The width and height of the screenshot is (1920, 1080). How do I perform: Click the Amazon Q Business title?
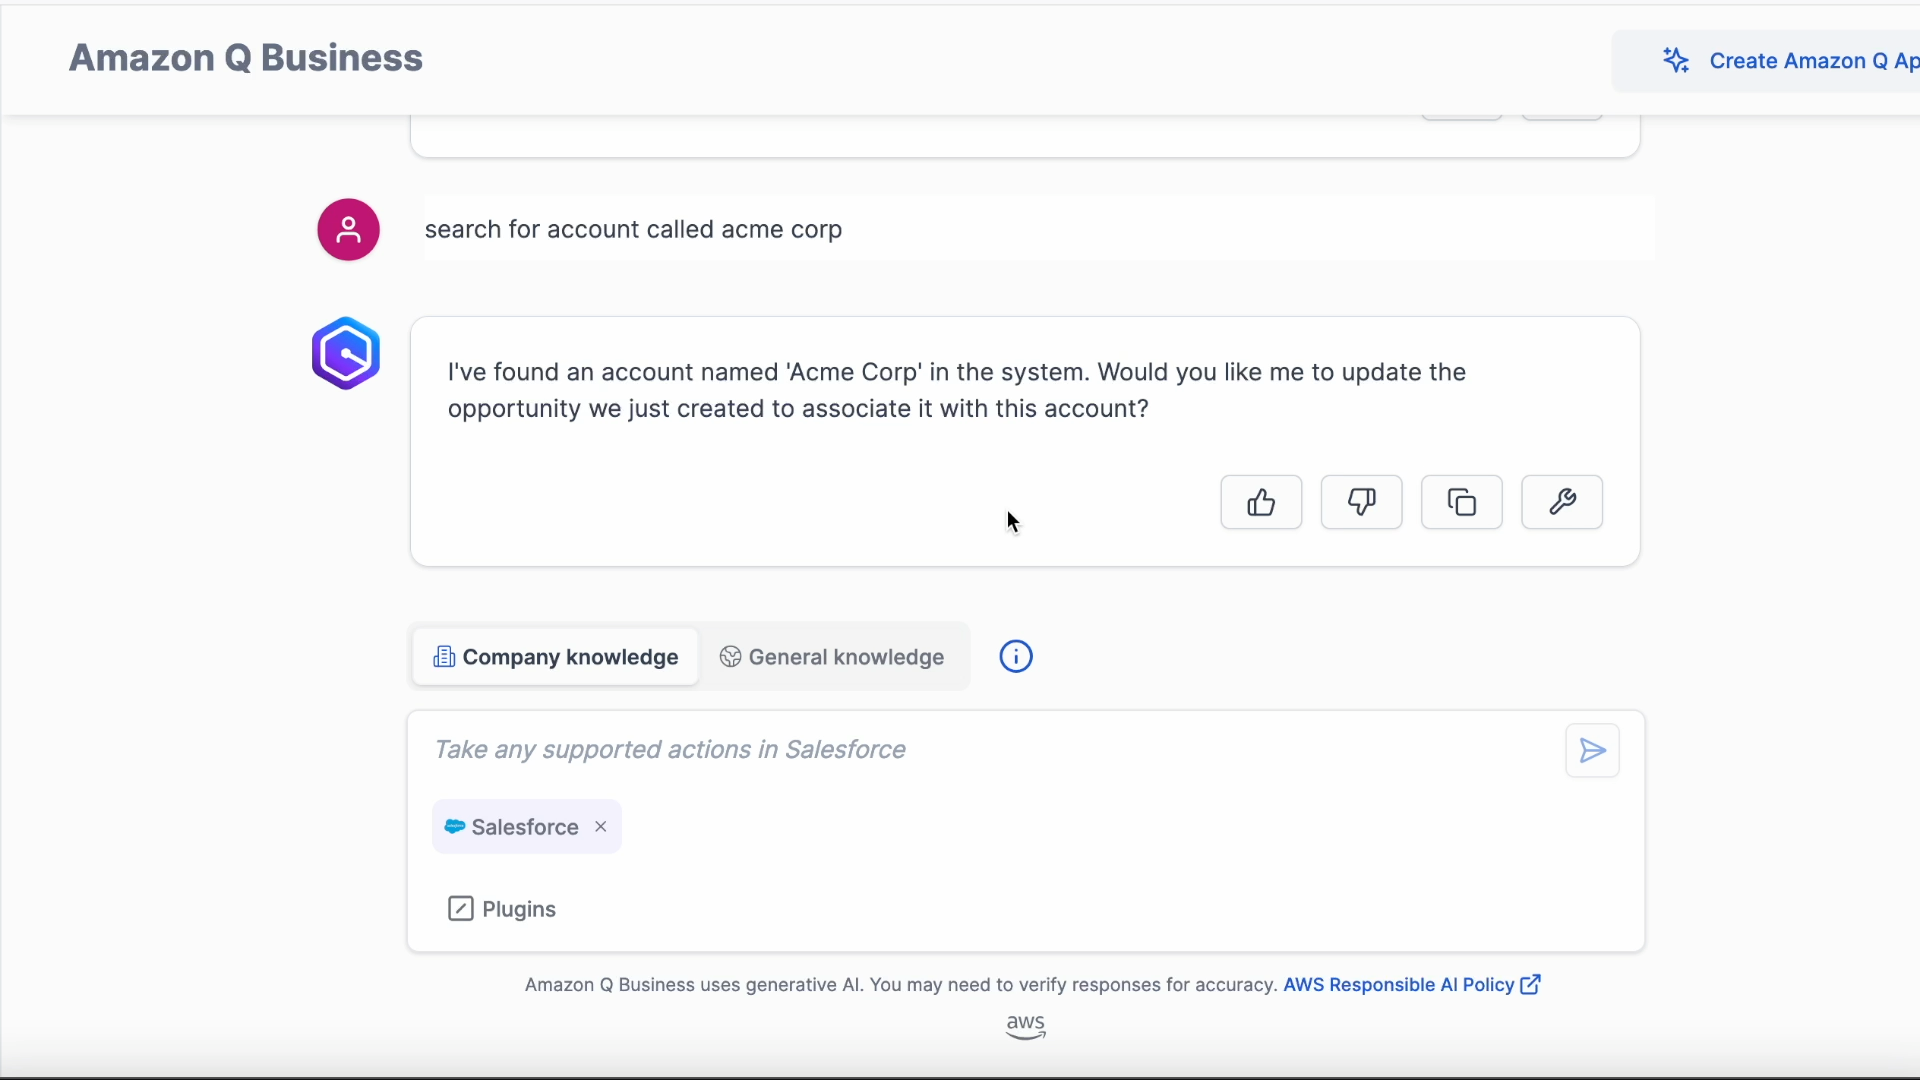pyautogui.click(x=246, y=58)
